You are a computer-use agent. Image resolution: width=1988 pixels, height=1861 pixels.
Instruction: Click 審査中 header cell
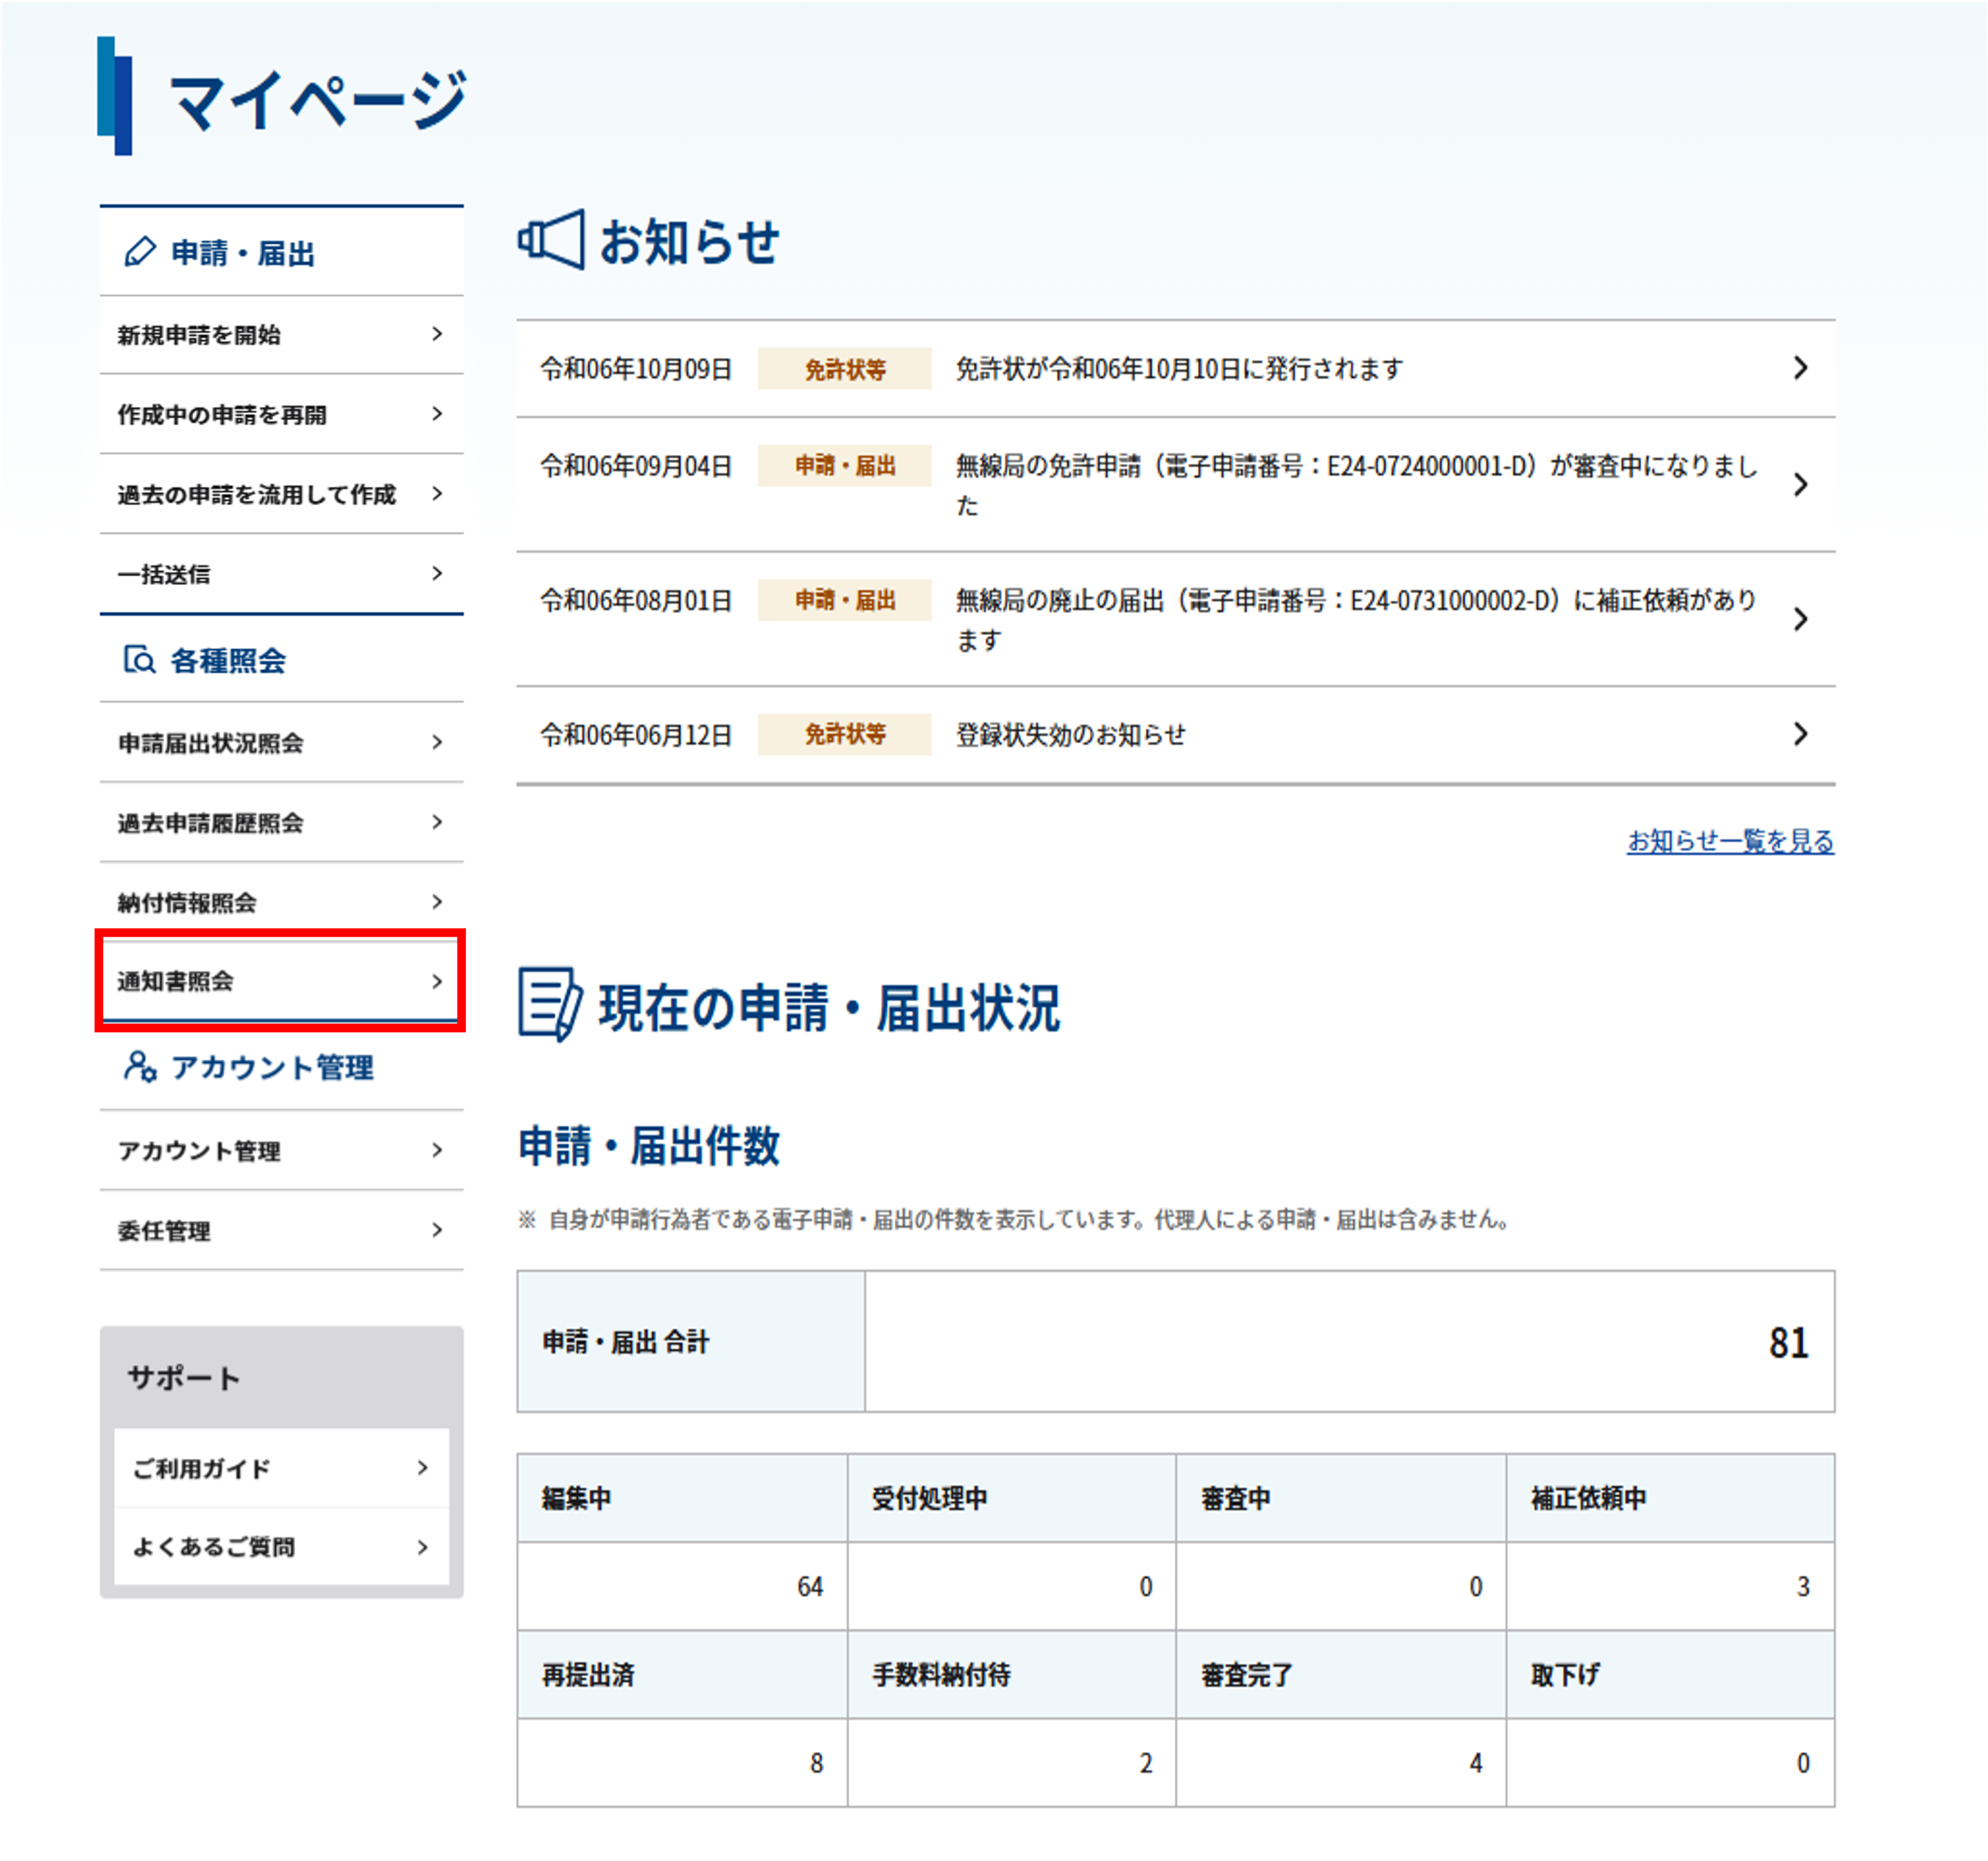click(x=1341, y=1498)
